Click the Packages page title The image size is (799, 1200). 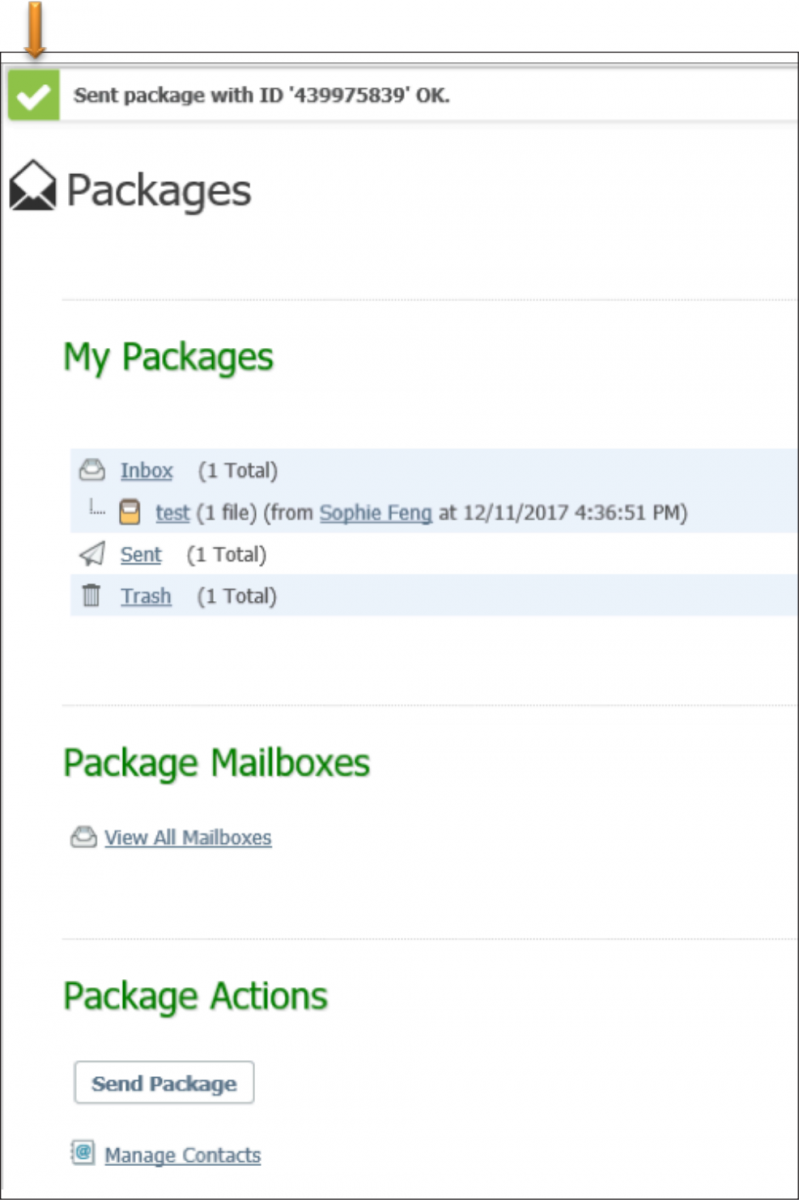point(159,190)
